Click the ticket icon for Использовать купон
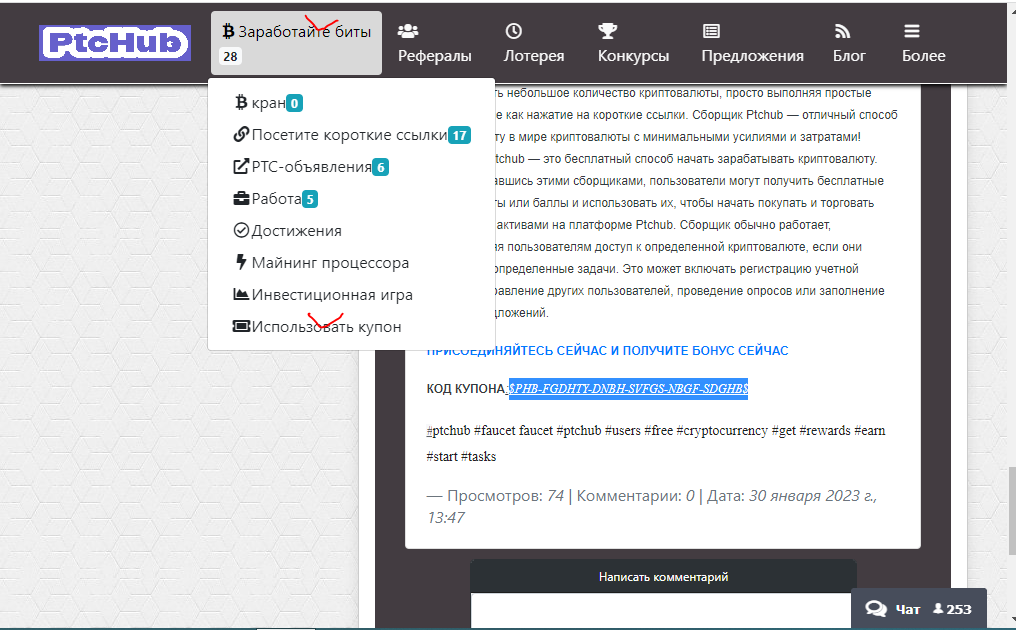The height and width of the screenshot is (630, 1016). (241, 326)
